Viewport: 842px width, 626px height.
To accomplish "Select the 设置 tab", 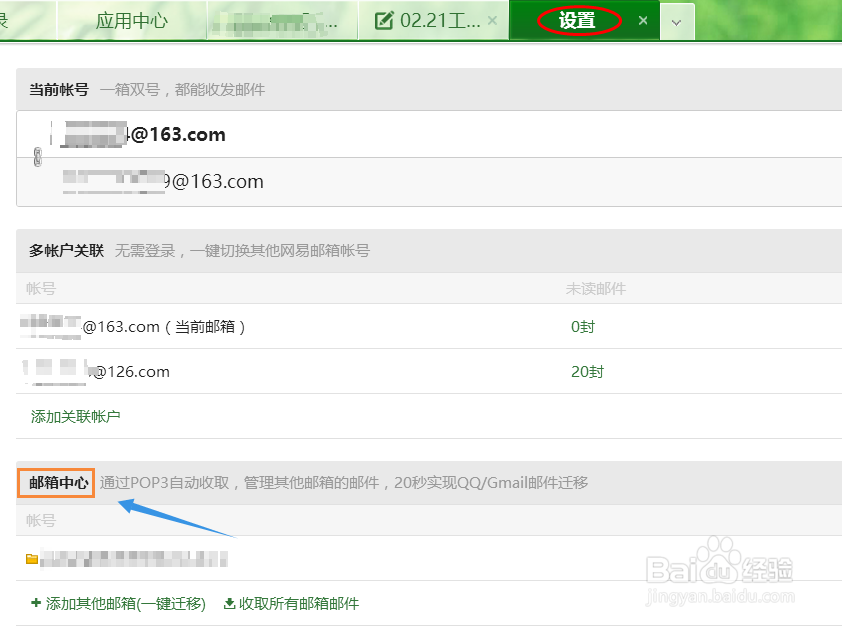I will (x=577, y=20).
